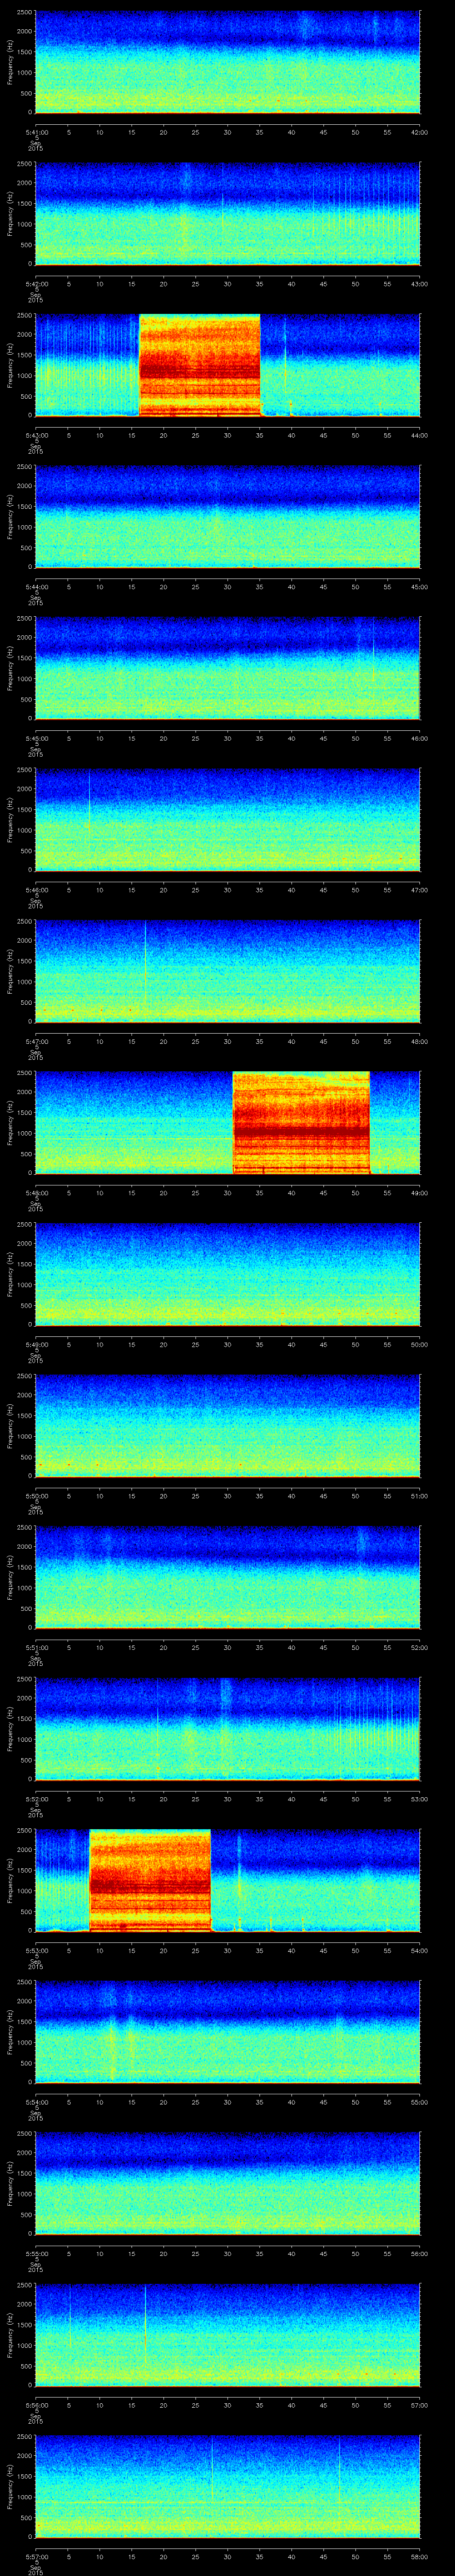The width and height of the screenshot is (455, 2576).
Task: Click the Frequency (Hz) axis title of the first spectrogram
Action: (10, 62)
